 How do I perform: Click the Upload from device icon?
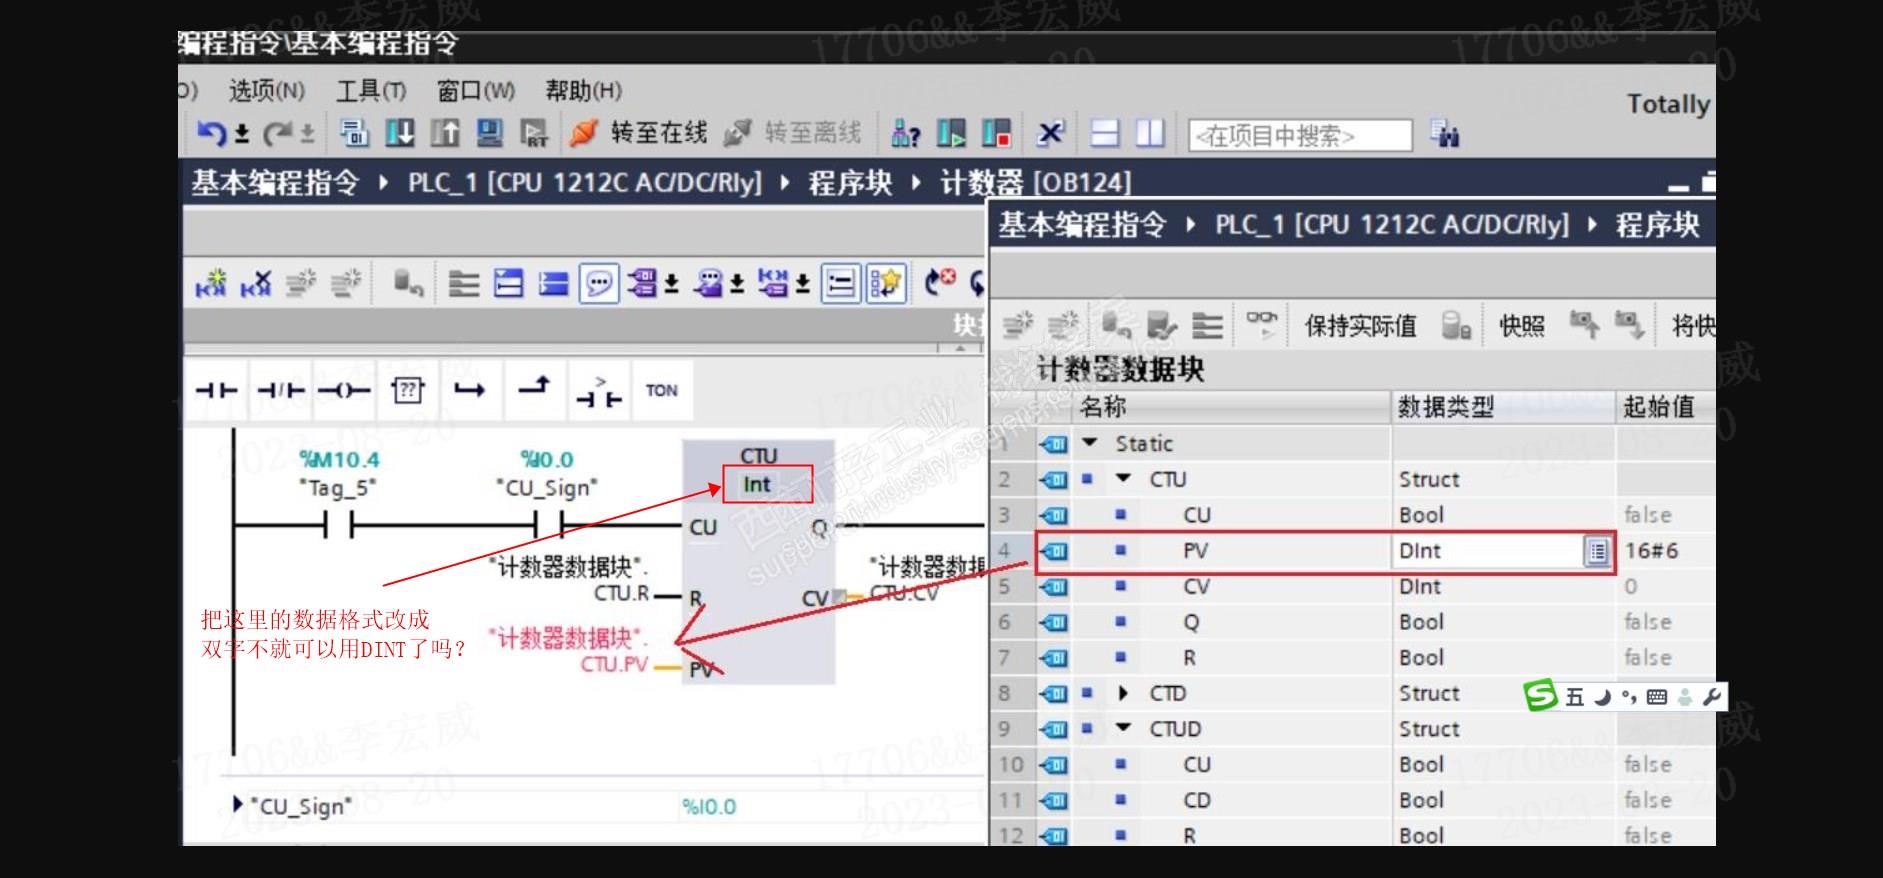[x=445, y=132]
